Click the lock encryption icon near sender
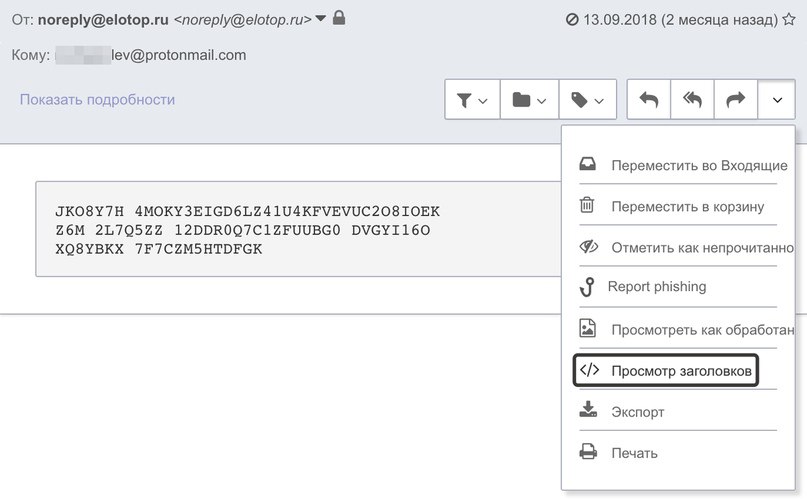The height and width of the screenshot is (499, 807). (x=339, y=18)
